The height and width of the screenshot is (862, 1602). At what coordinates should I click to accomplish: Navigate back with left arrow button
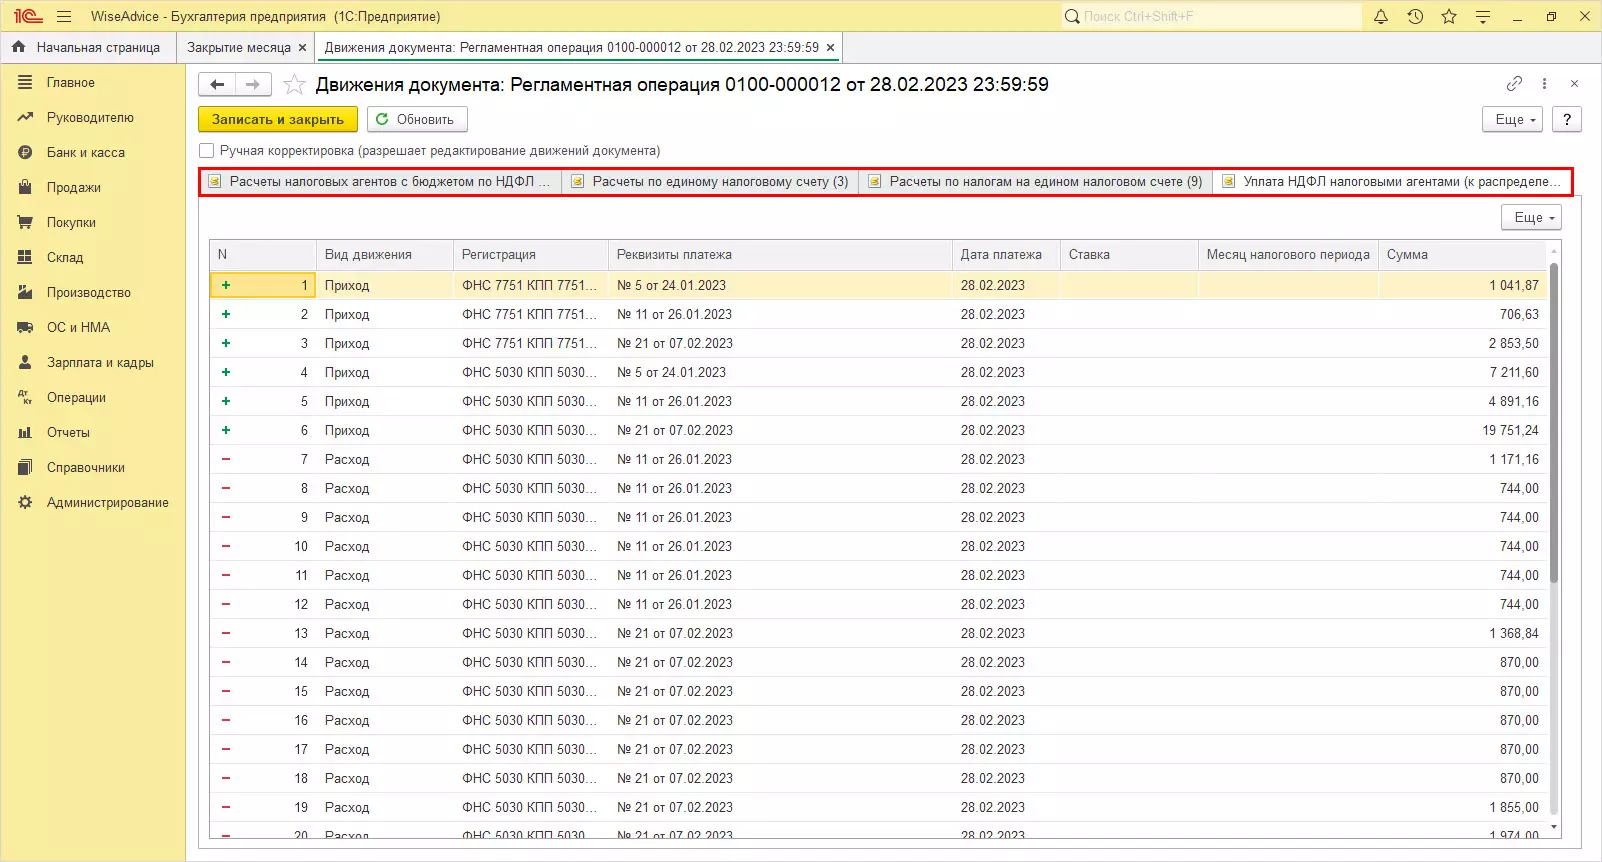coord(217,85)
